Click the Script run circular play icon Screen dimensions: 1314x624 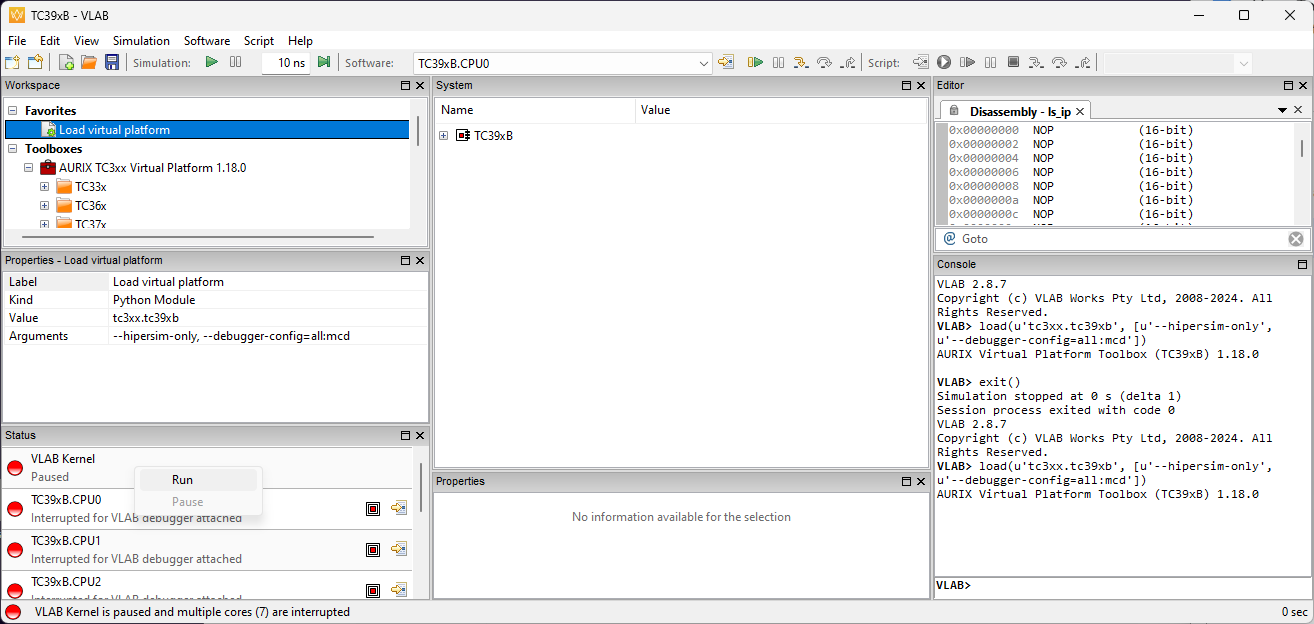pyautogui.click(x=943, y=62)
